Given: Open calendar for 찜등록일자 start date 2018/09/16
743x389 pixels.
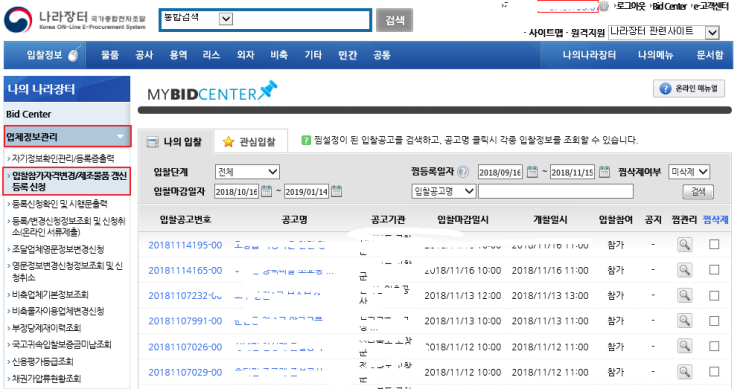Looking at the screenshot, I should 533,172.
